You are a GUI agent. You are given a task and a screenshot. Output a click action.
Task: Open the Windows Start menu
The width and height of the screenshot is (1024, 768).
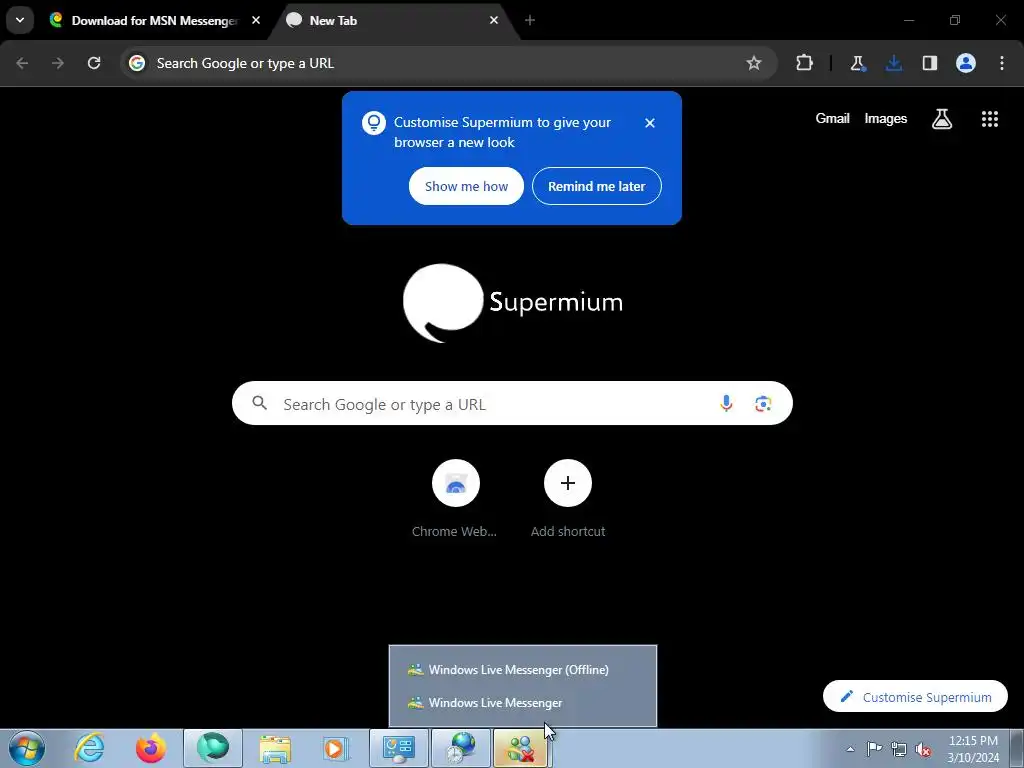[27, 748]
